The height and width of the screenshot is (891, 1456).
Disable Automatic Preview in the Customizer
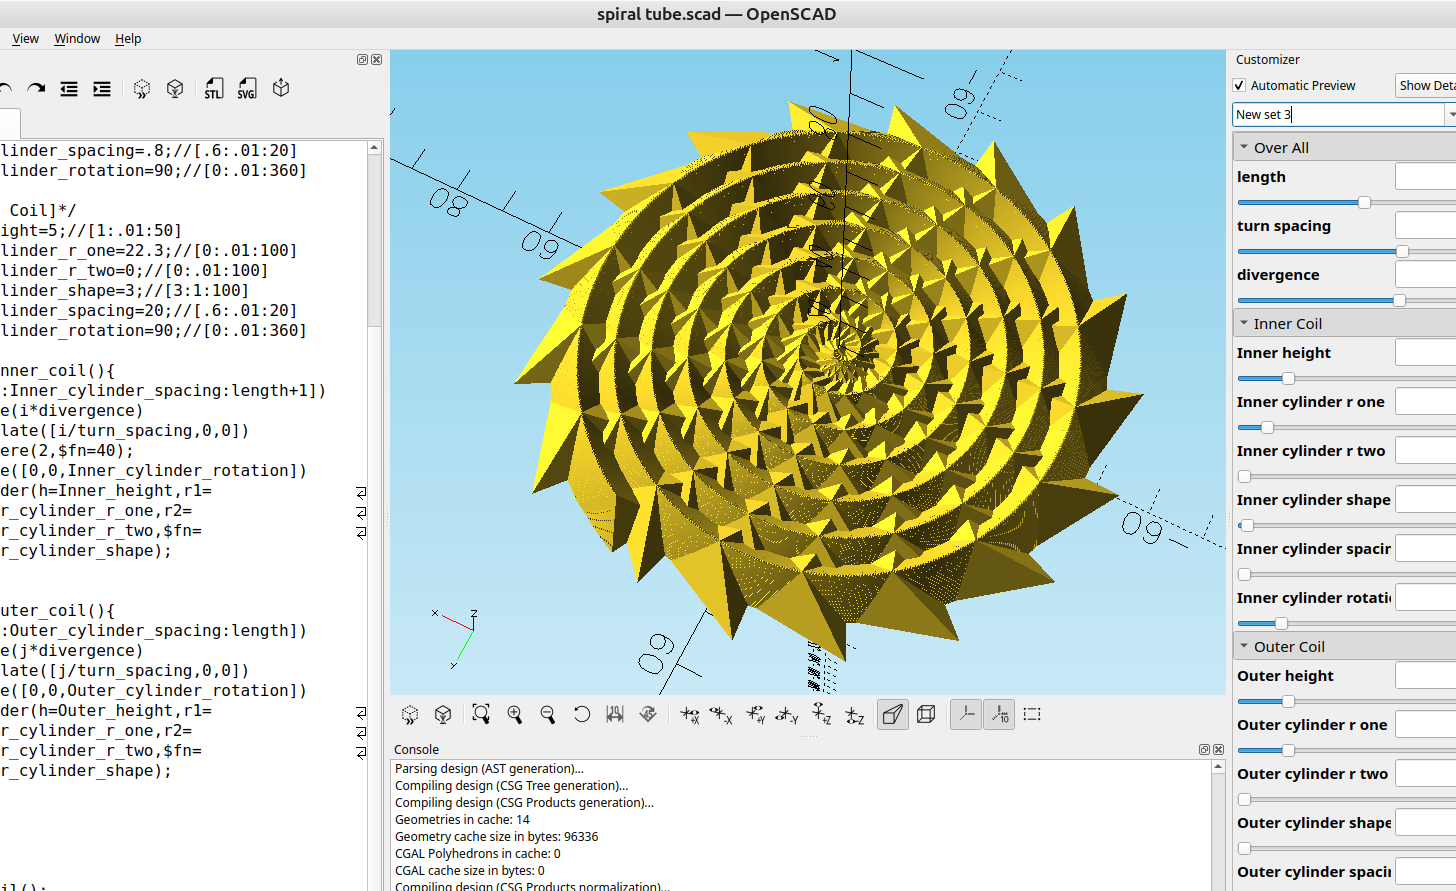point(1239,85)
